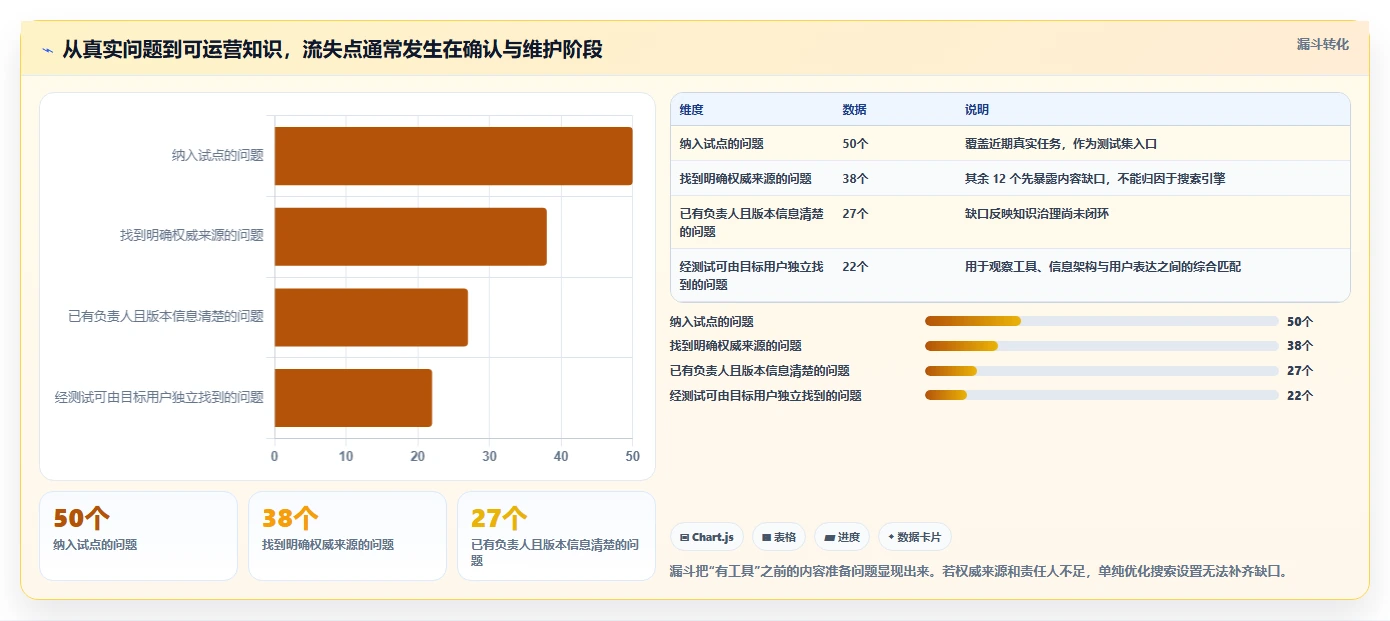Select the 表格 chip

coord(779,537)
